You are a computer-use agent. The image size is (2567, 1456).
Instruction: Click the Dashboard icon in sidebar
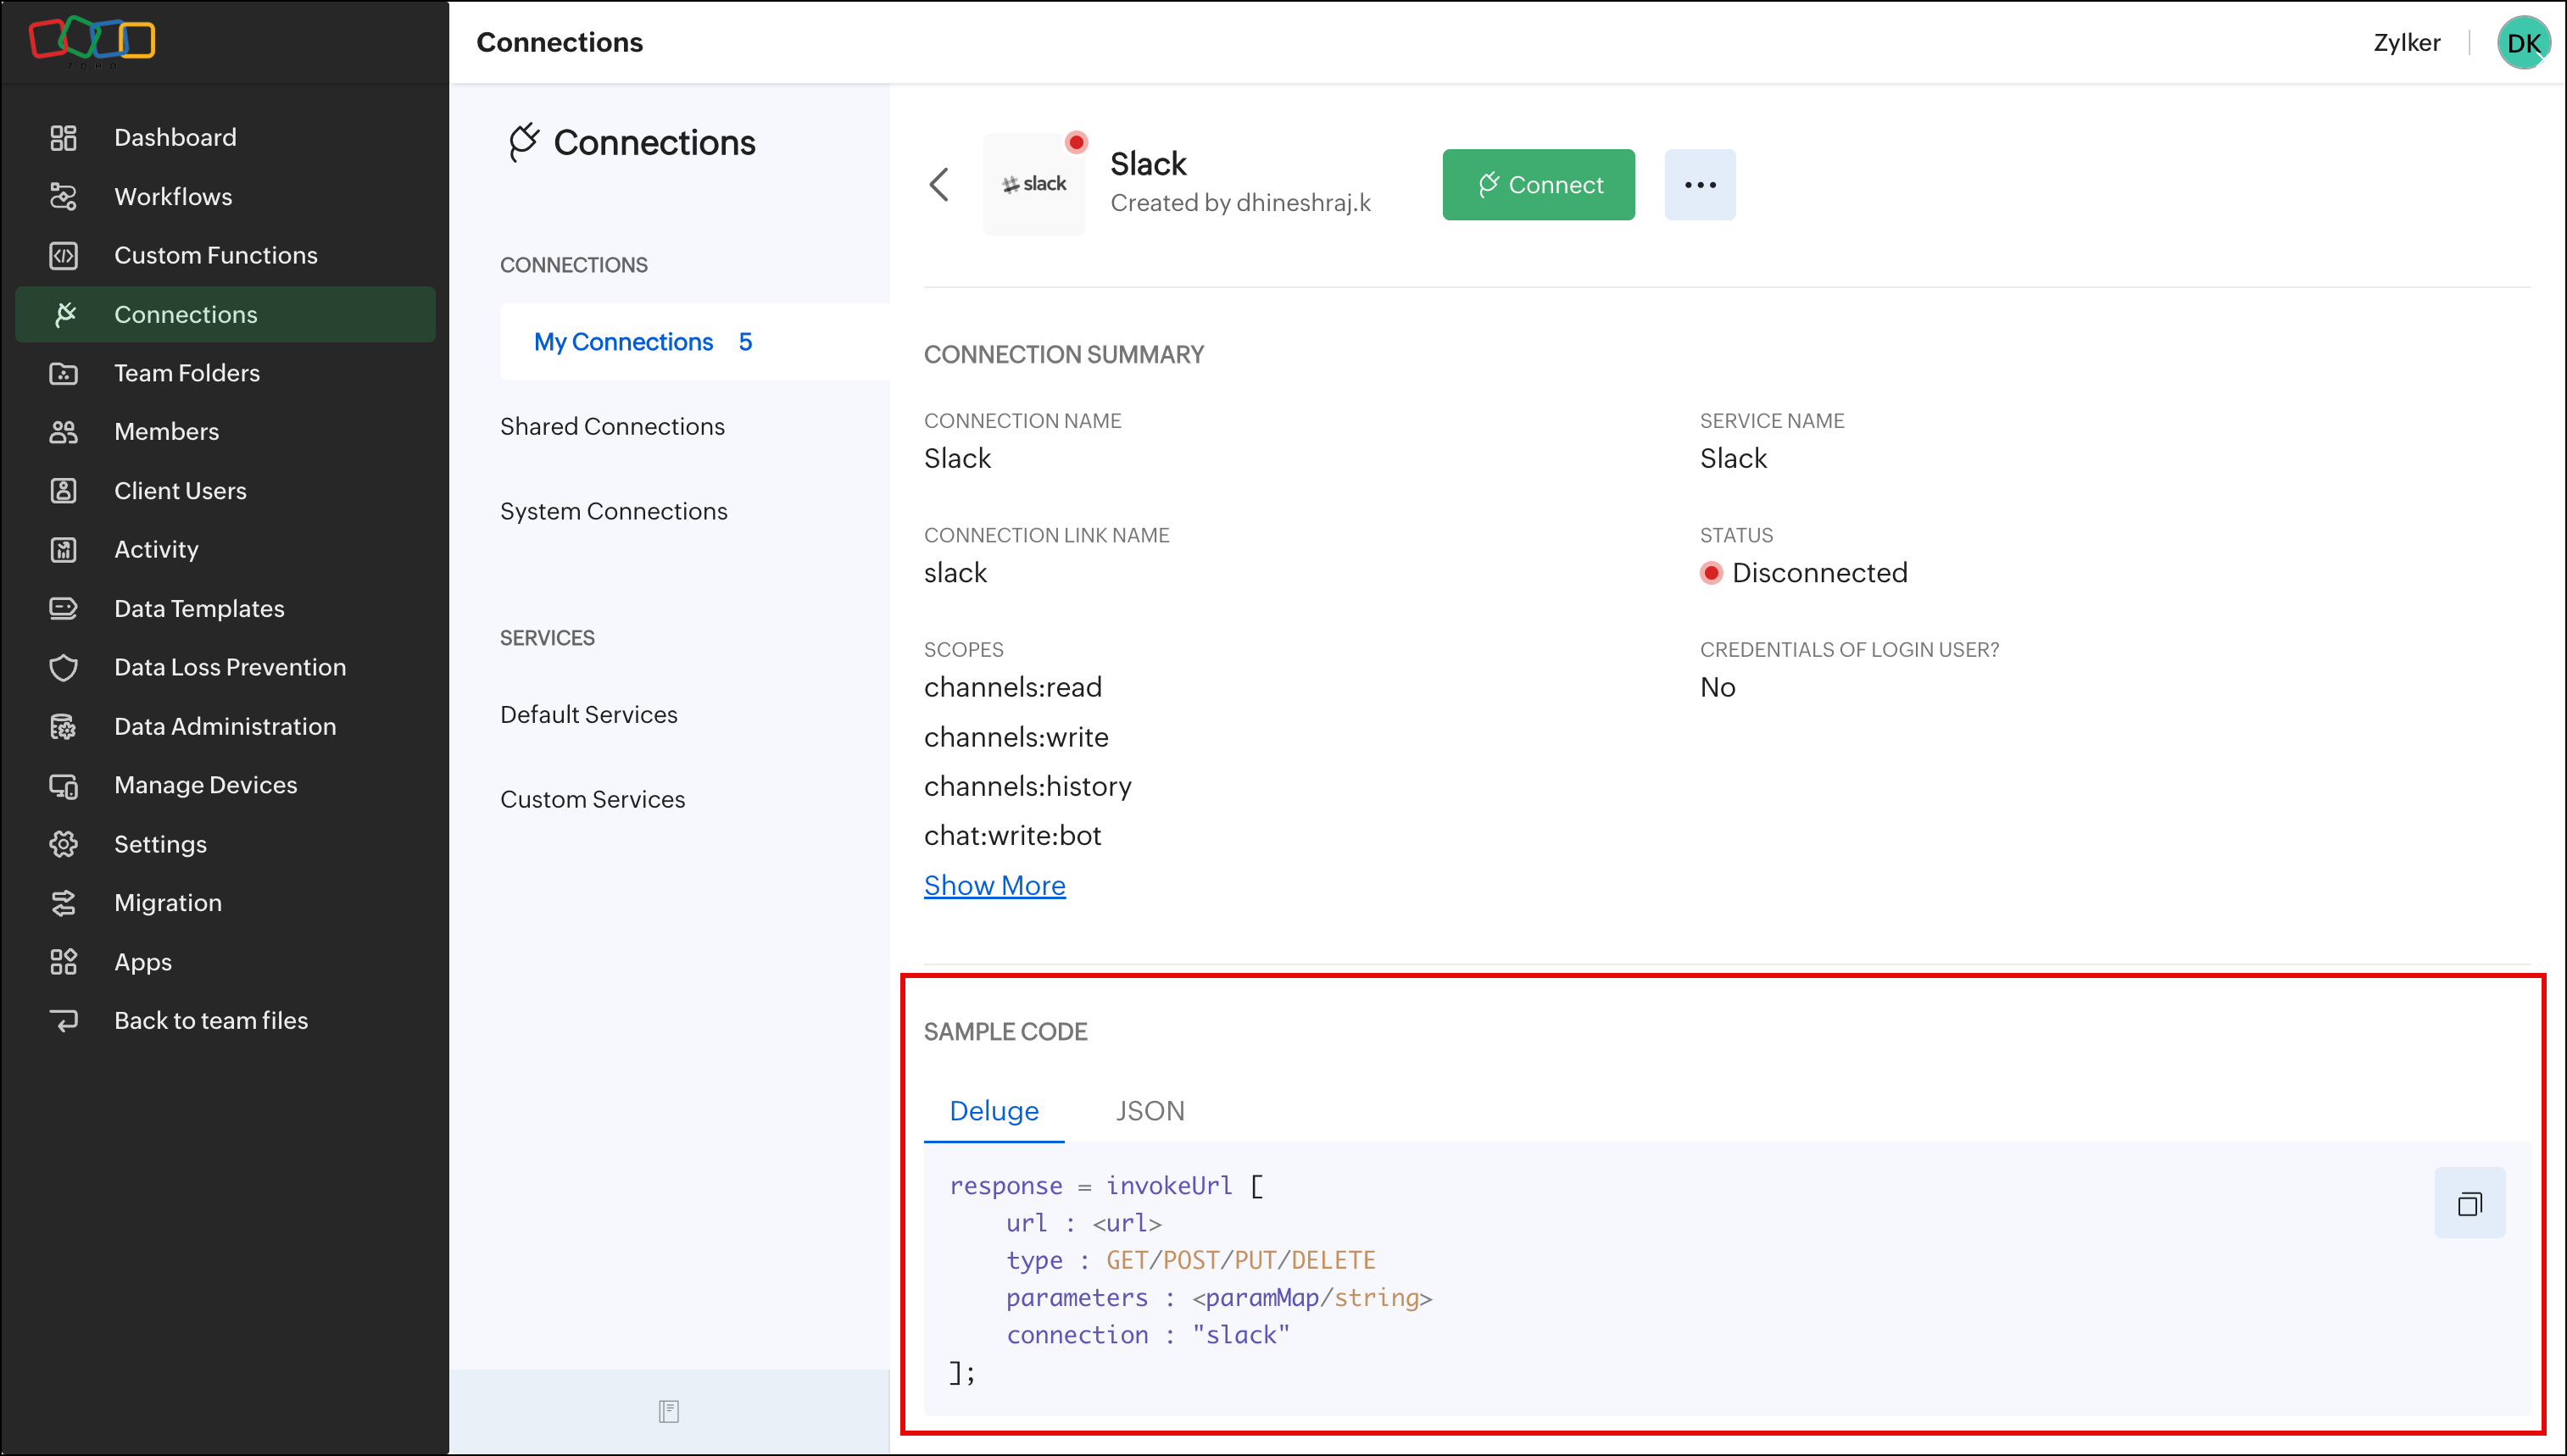click(63, 137)
